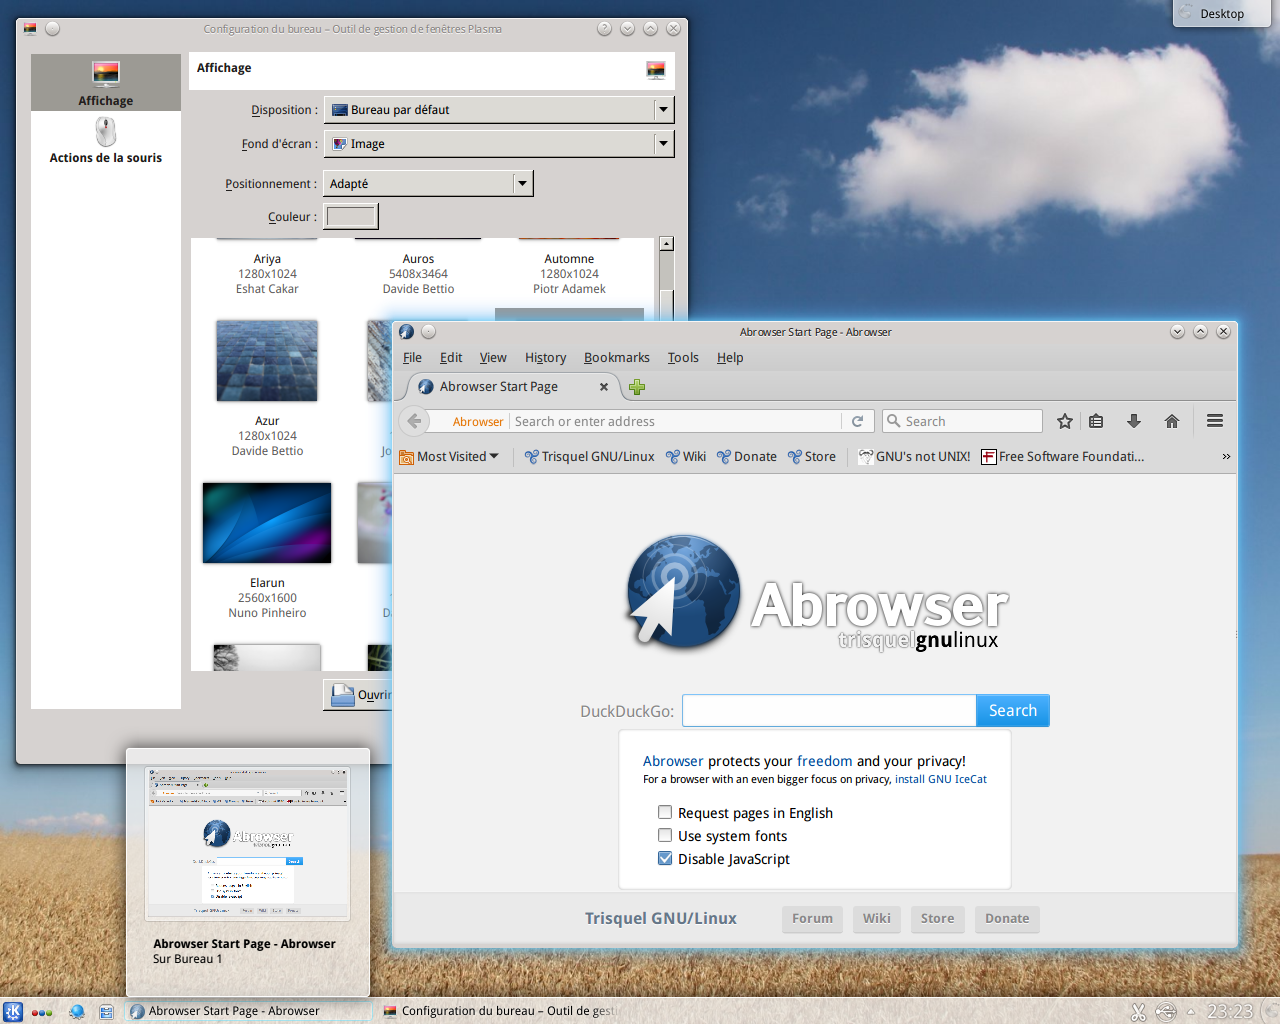This screenshot has width=1280, height=1024.
Task: Open the Fond d'écran dropdown
Action: tap(499, 144)
